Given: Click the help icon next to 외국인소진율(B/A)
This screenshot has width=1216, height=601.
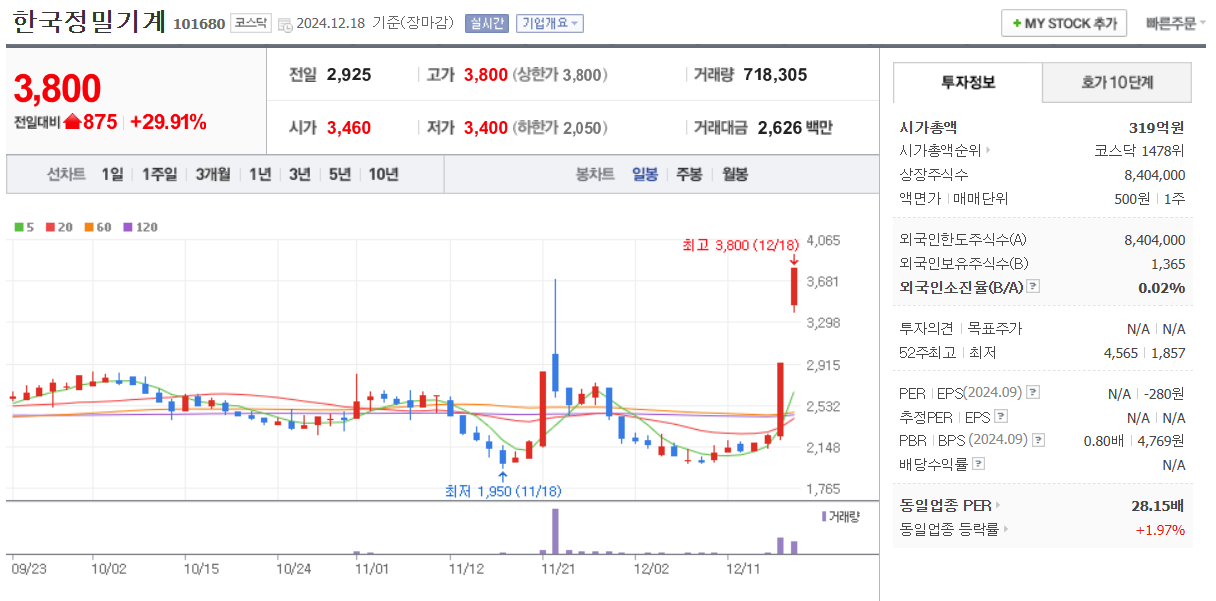Looking at the screenshot, I should click(x=1033, y=287).
